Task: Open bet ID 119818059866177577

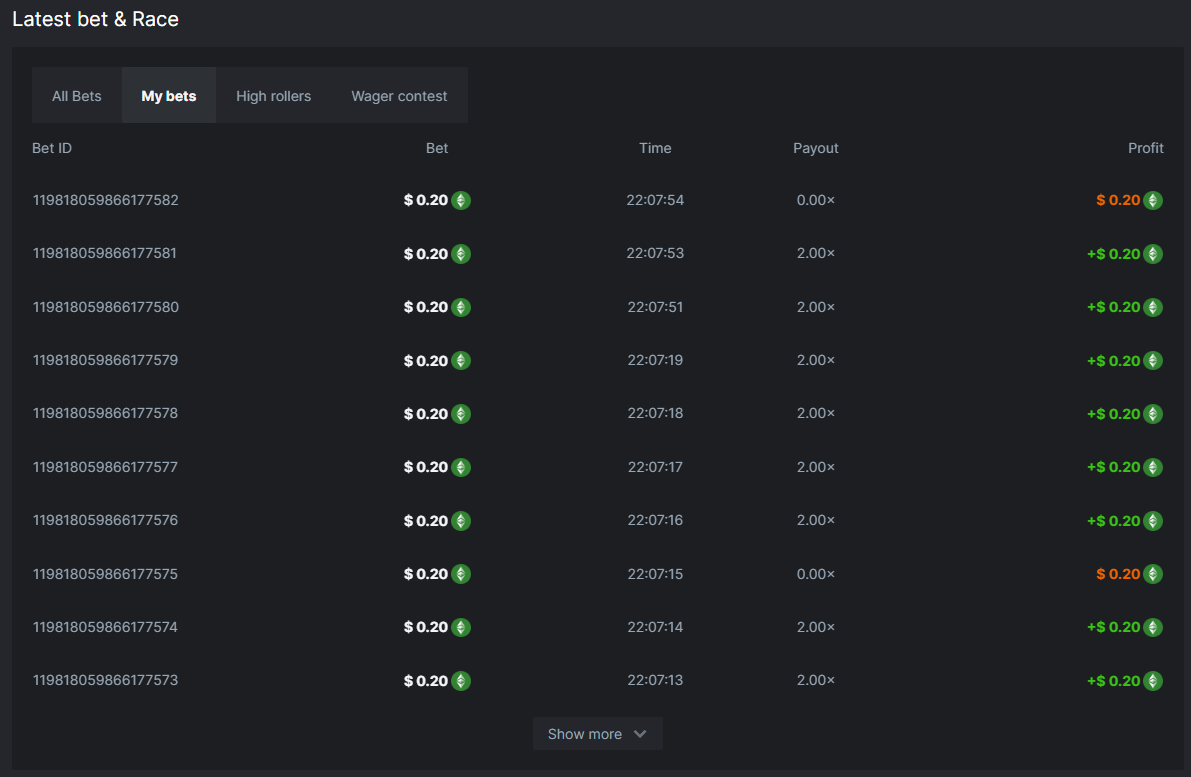Action: [105, 467]
